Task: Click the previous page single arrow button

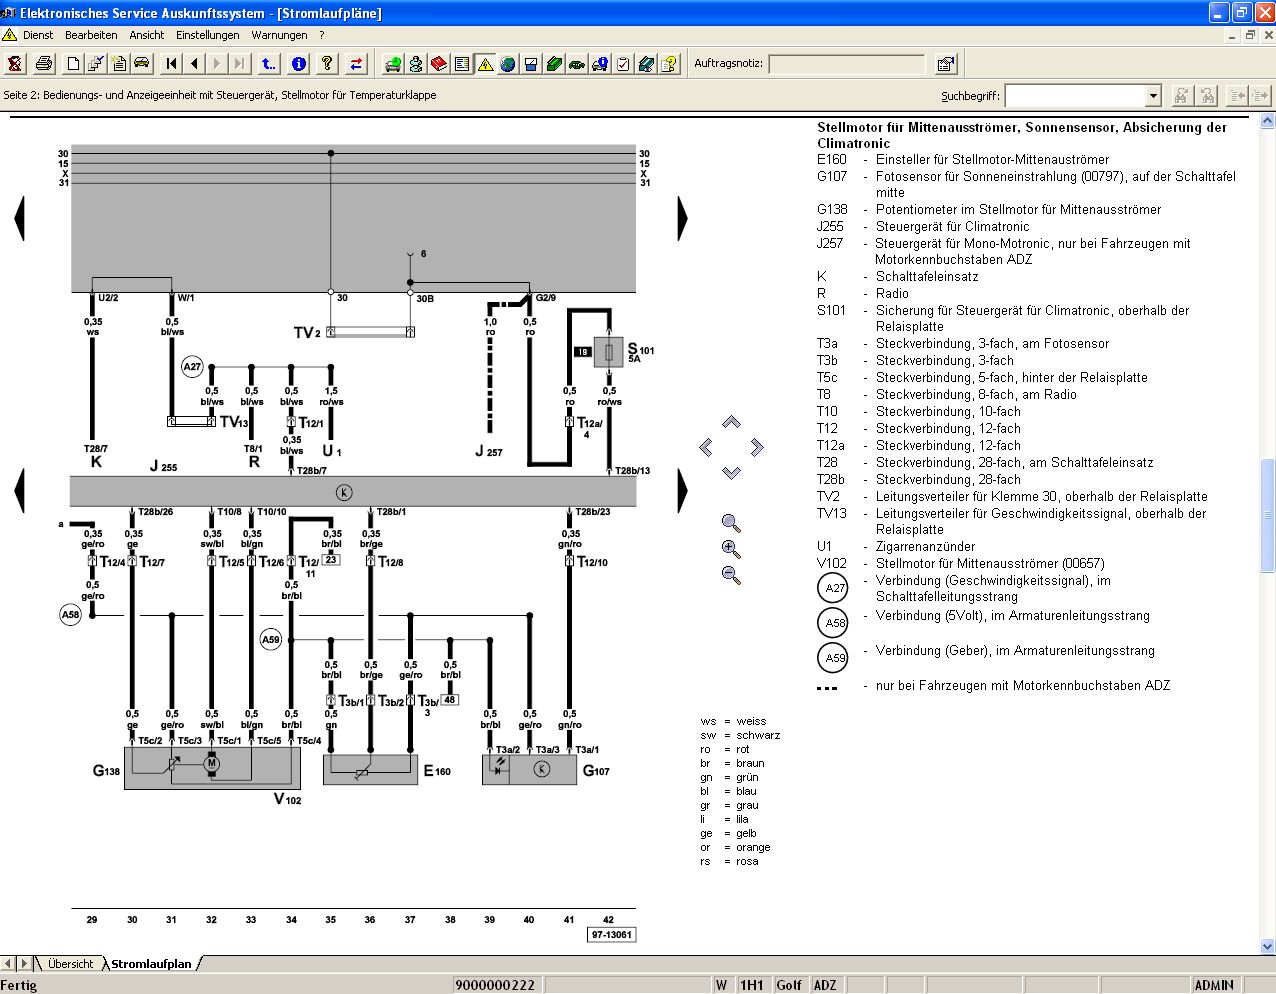Action: coord(195,64)
